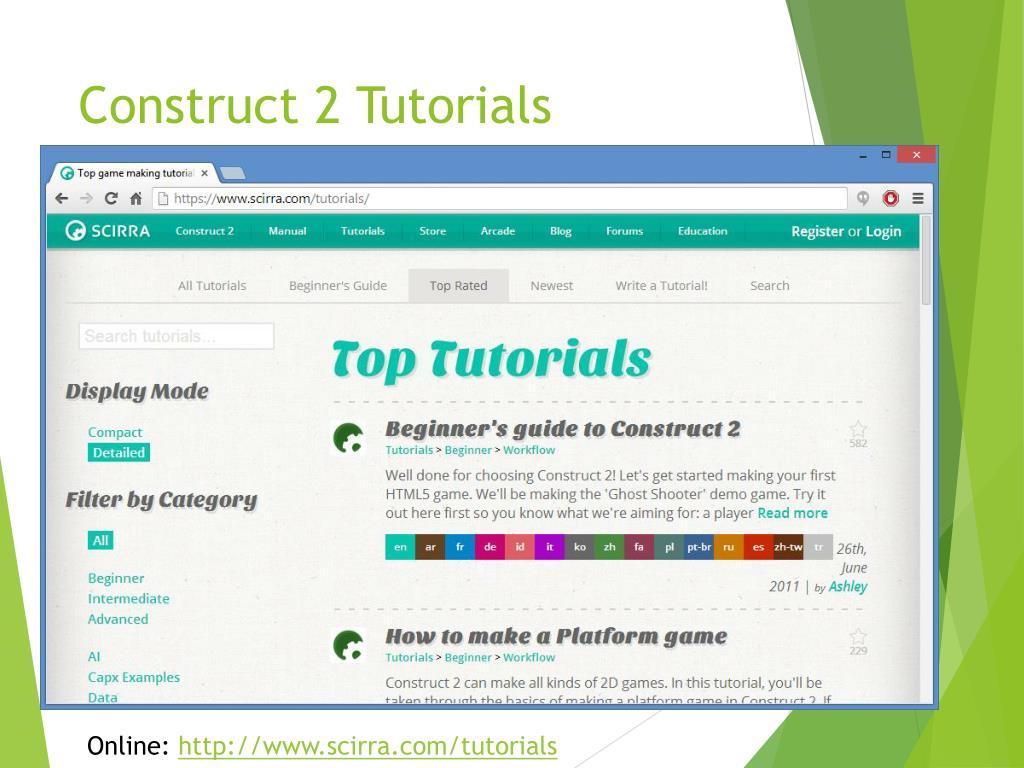Image resolution: width=1024 pixels, height=768 pixels.
Task: Open Forums in the navbar
Action: (624, 231)
